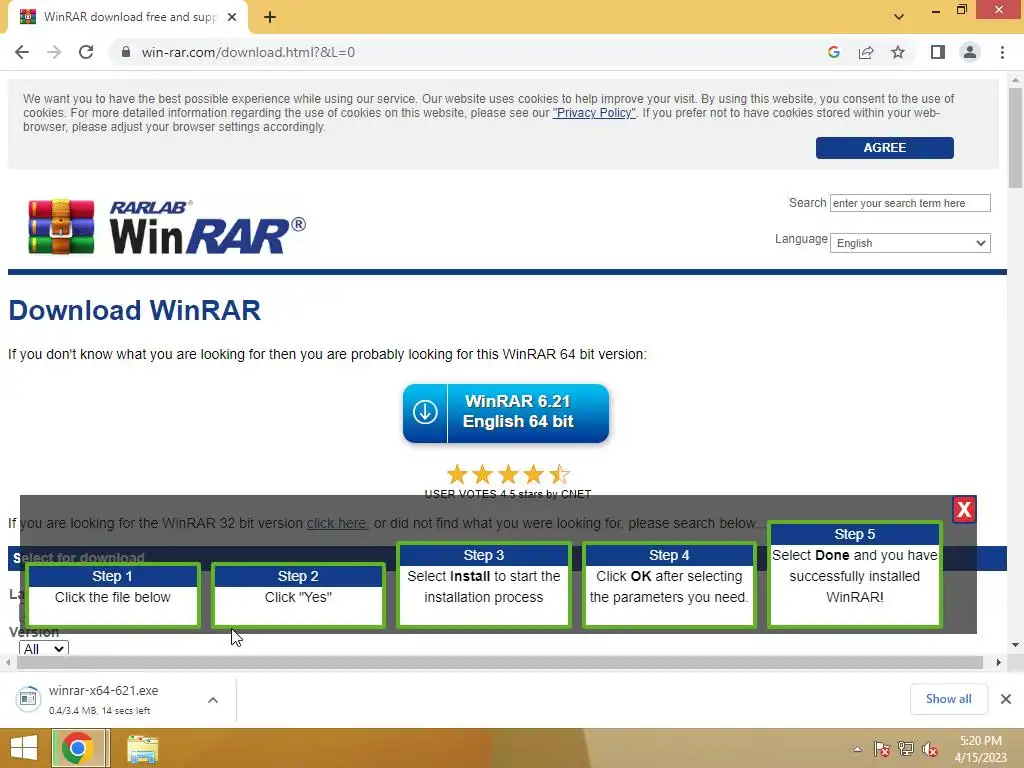Click the browser forward arrow
1024x768 pixels.
(54, 52)
